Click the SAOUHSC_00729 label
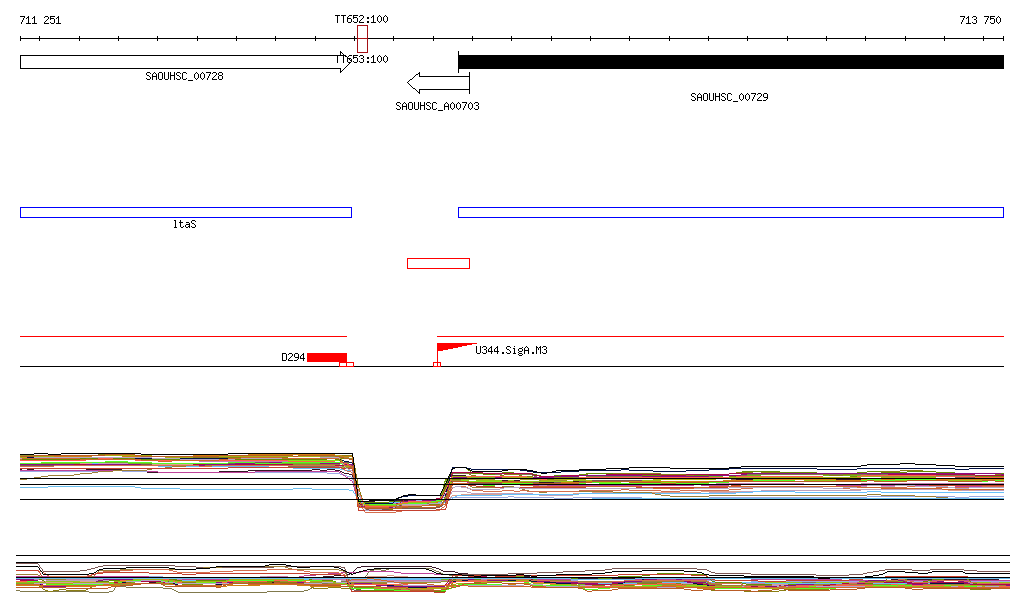1024x611 pixels. point(729,97)
